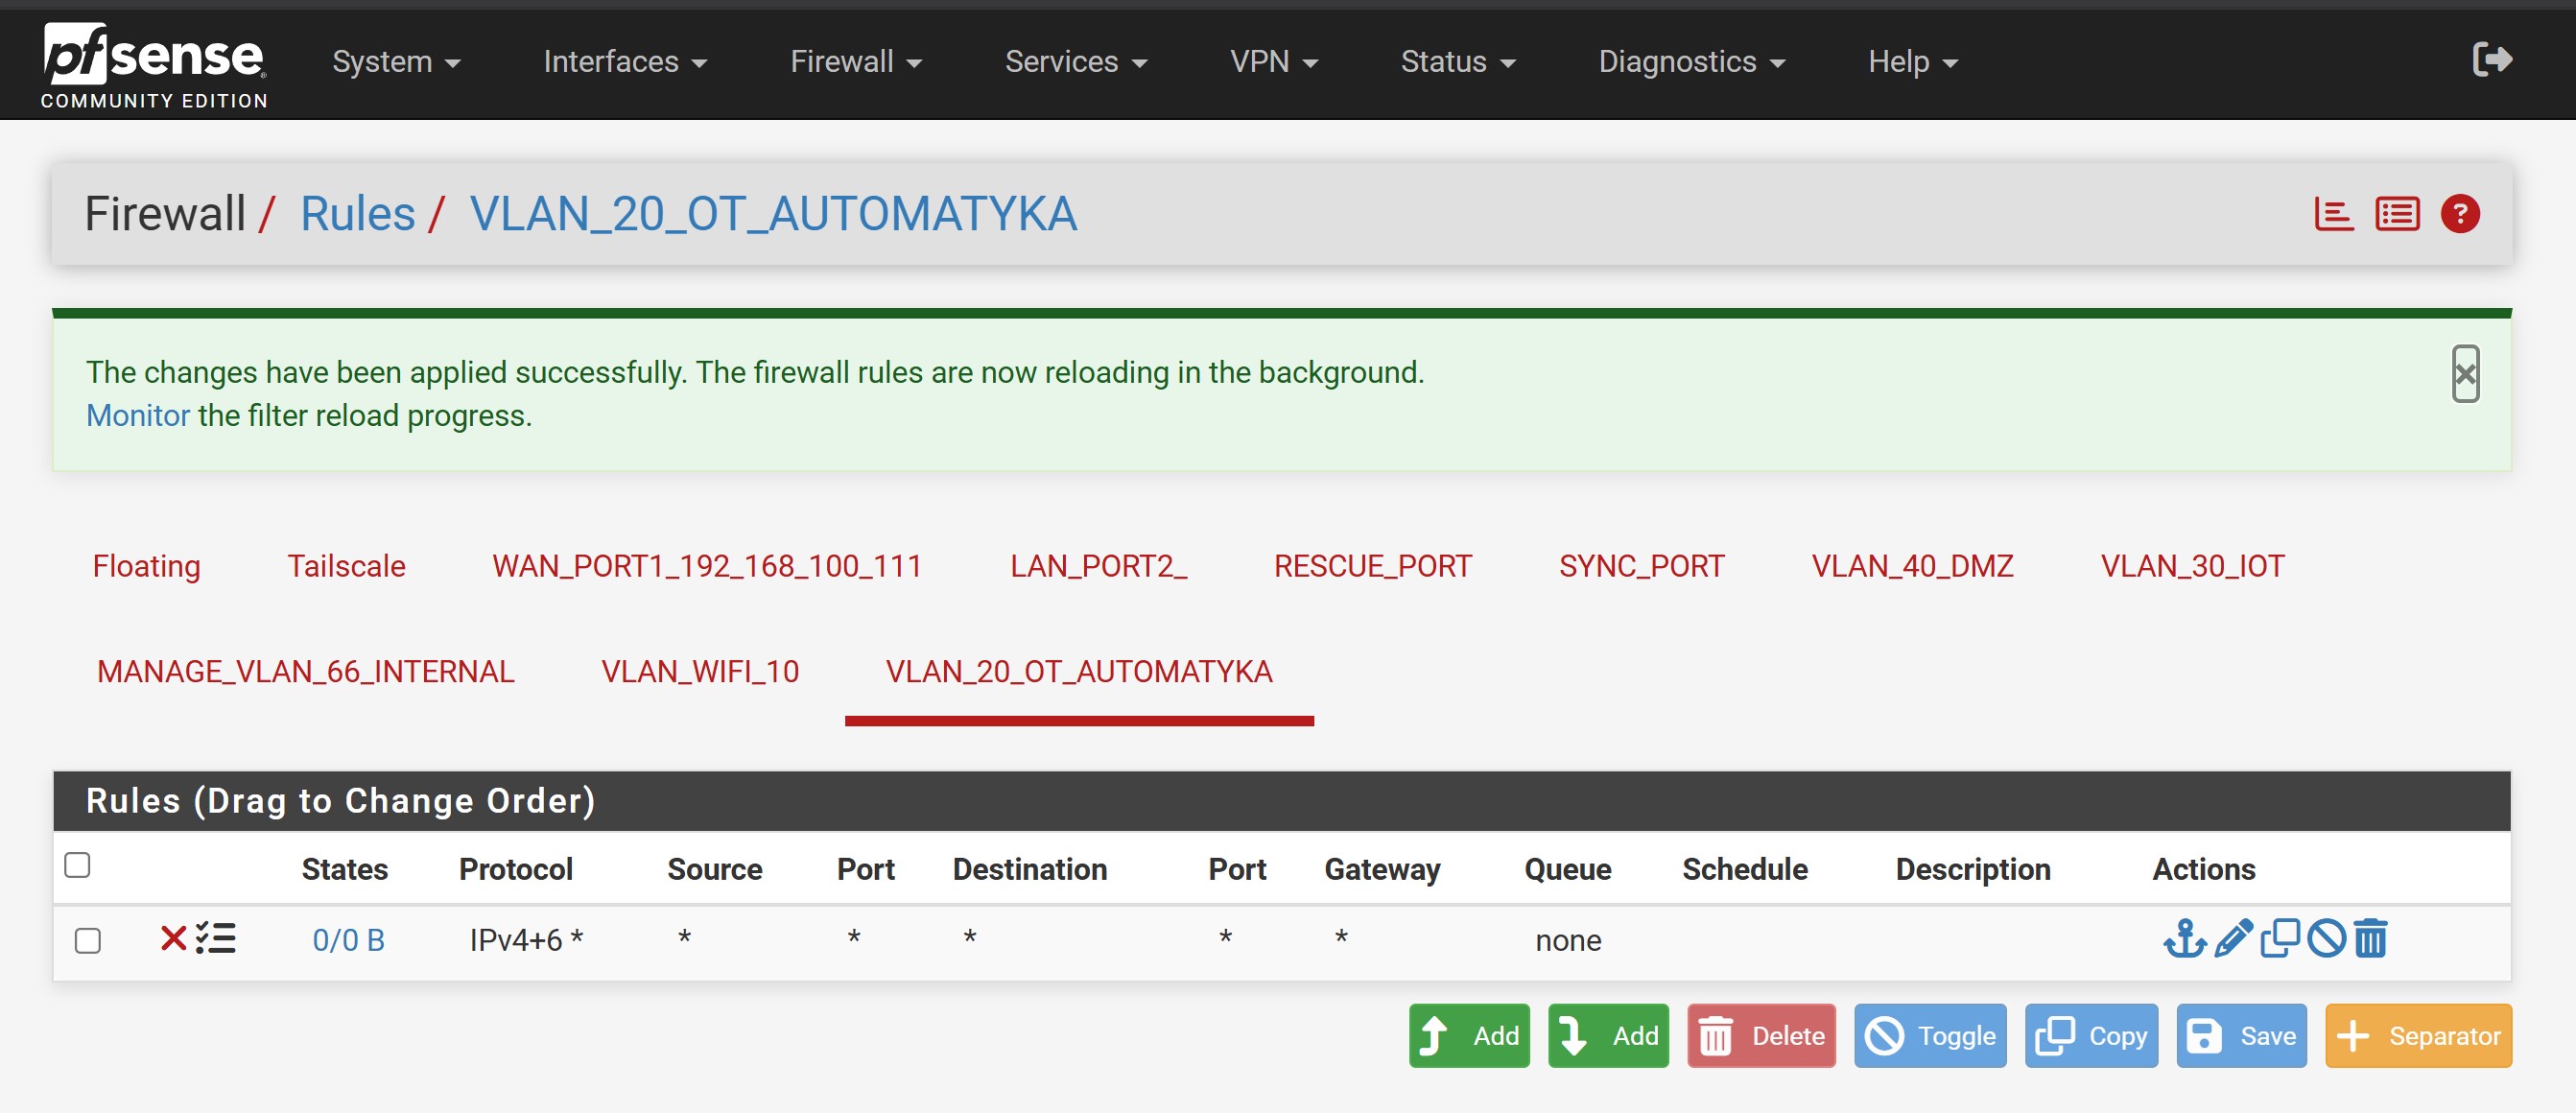Add rule to end of list
2576x1113 pixels.
[x=1608, y=1036]
